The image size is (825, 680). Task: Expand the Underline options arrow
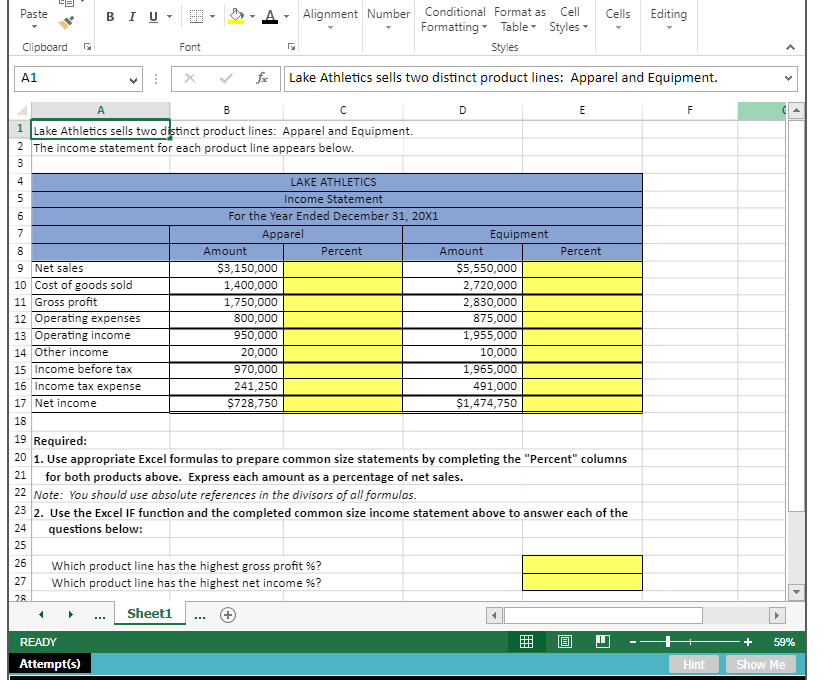click(169, 17)
